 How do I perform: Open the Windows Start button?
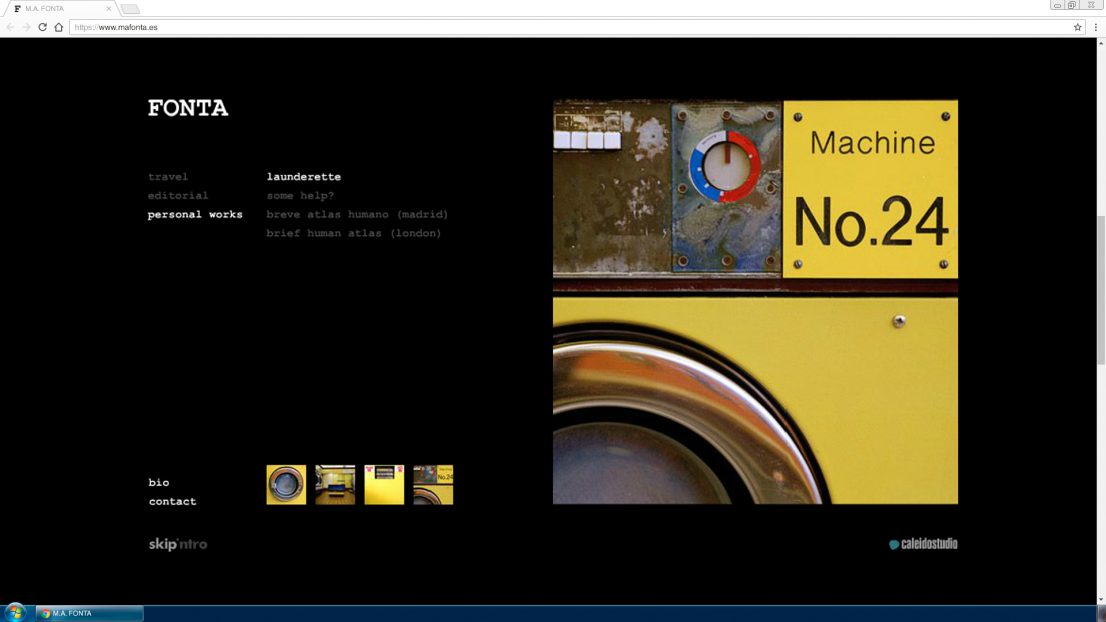click(15, 613)
